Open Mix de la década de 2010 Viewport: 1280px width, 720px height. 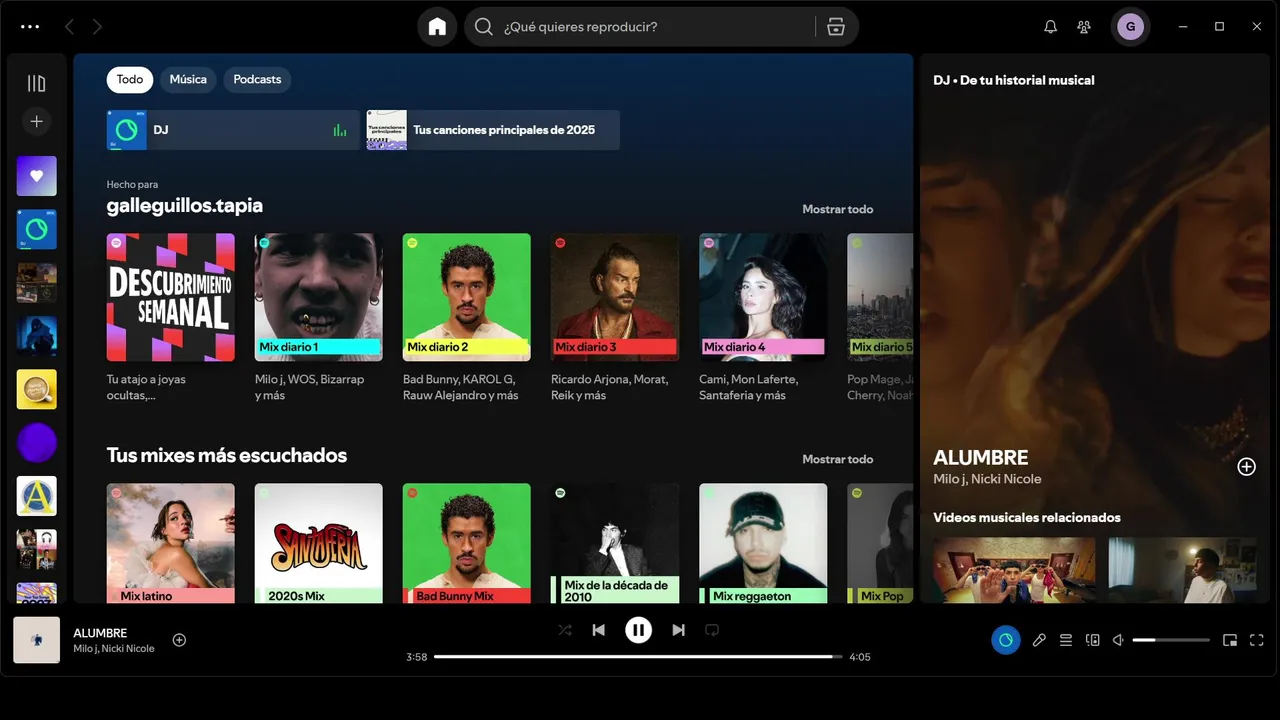(615, 543)
